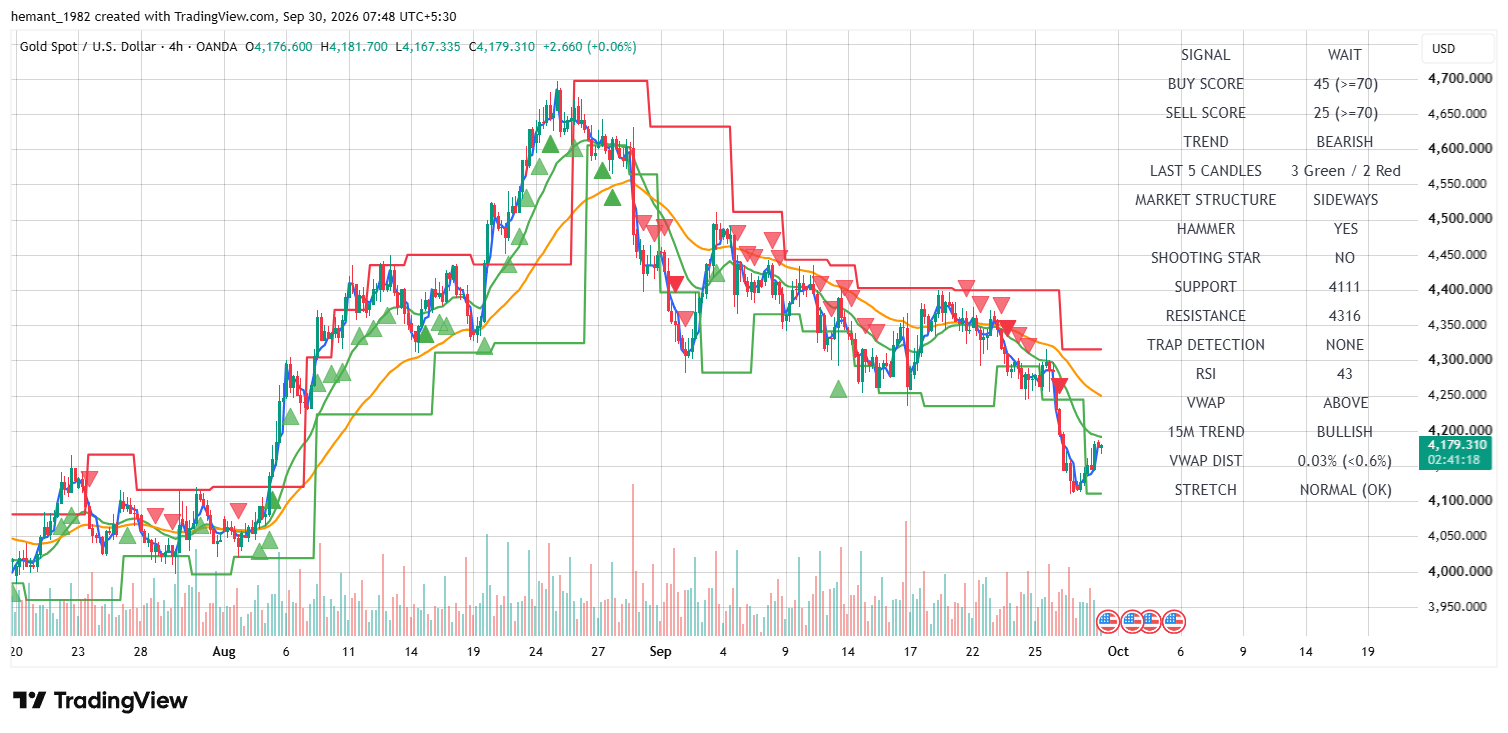
Task: Click the VWAP value ABOVE
Action: point(1345,403)
